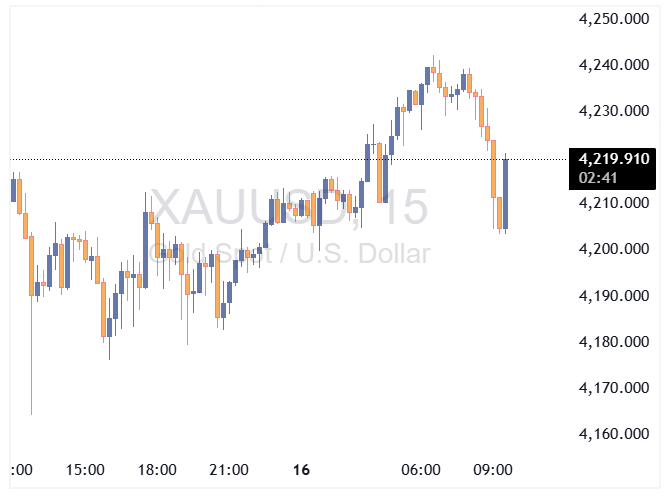The height and width of the screenshot is (502, 670).
Task: Select the bold date marker 16
Action: [301, 469]
